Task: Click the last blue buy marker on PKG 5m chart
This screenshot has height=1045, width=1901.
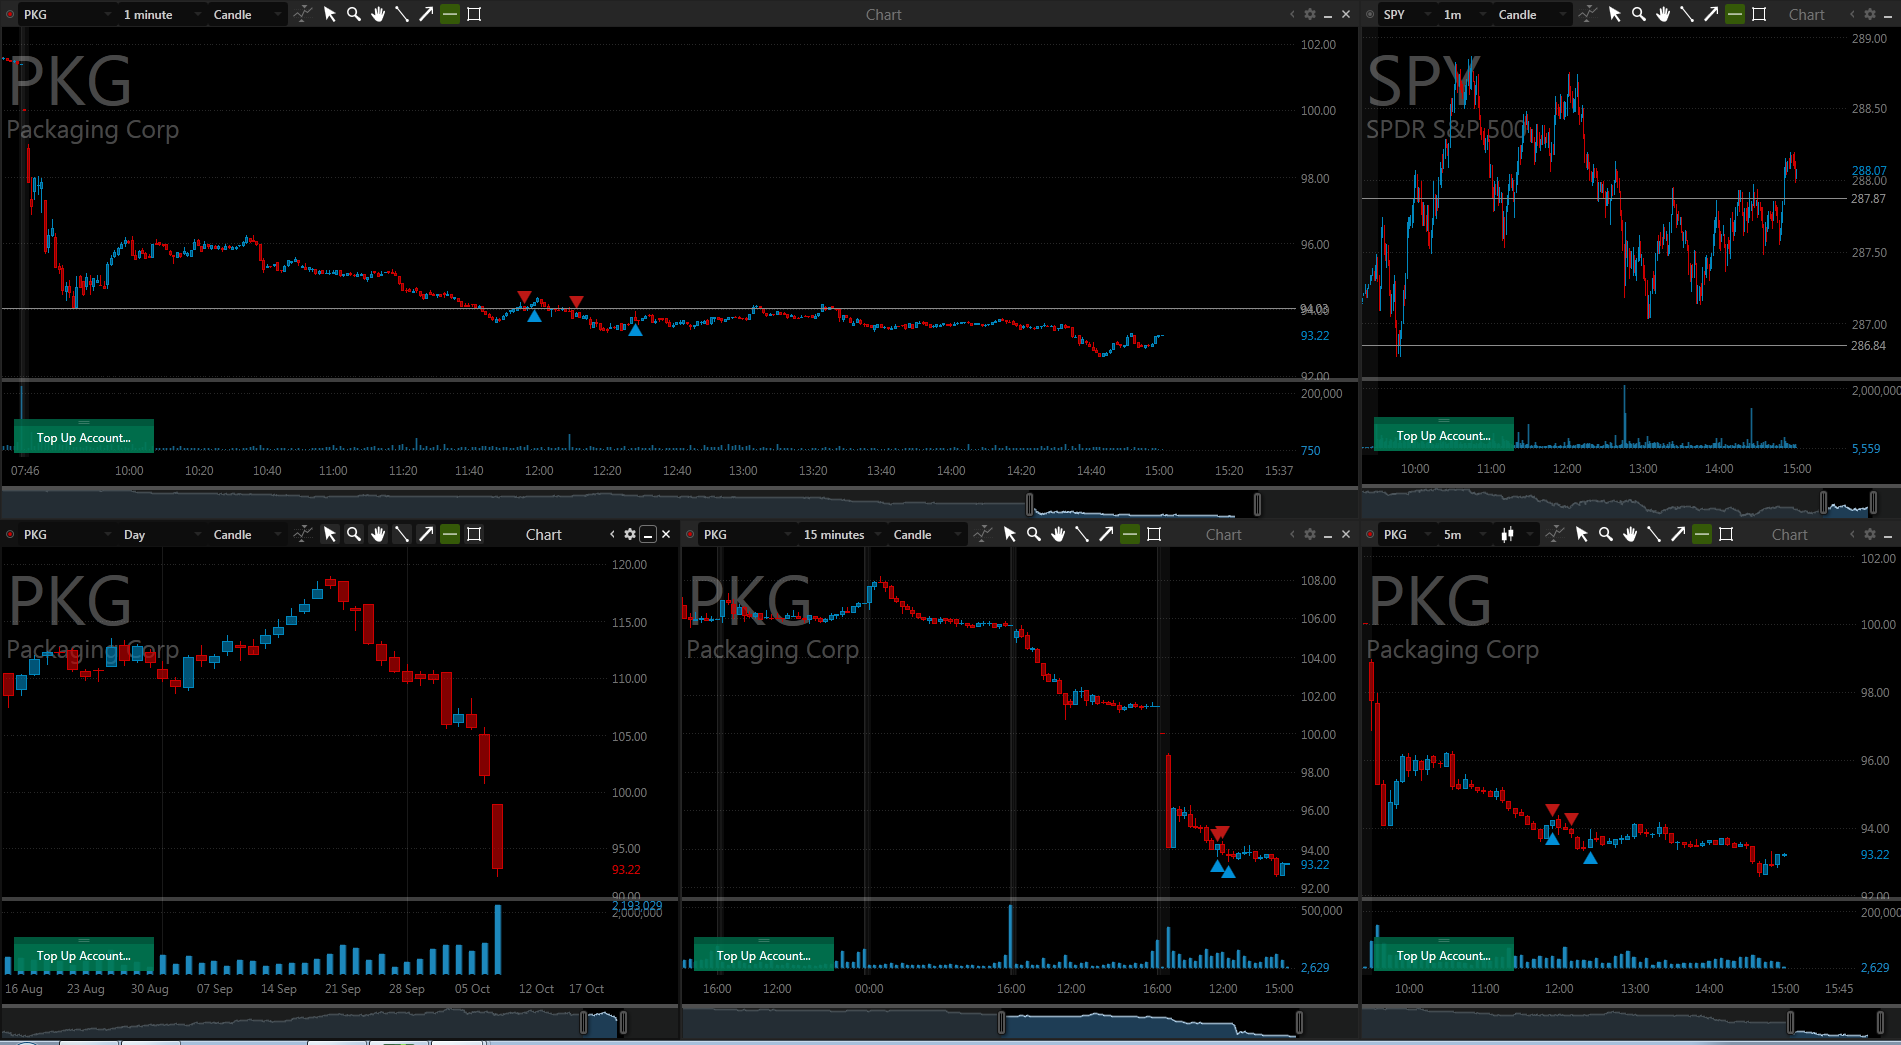Action: [1590, 857]
